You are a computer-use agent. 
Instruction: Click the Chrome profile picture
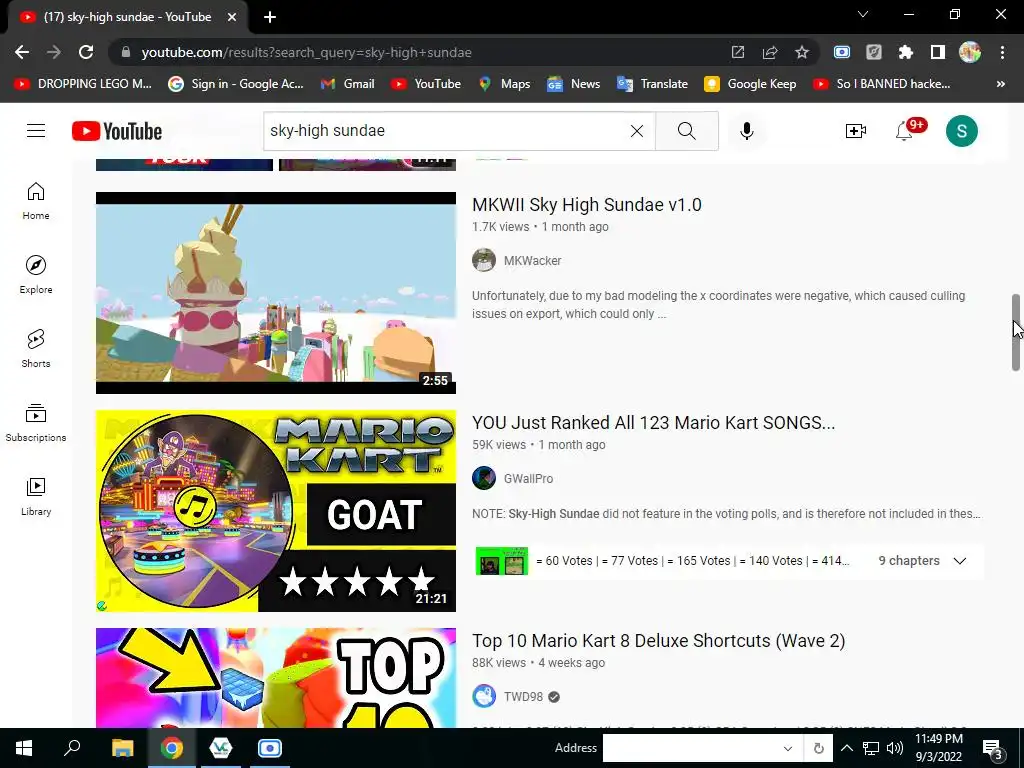[x=970, y=52]
